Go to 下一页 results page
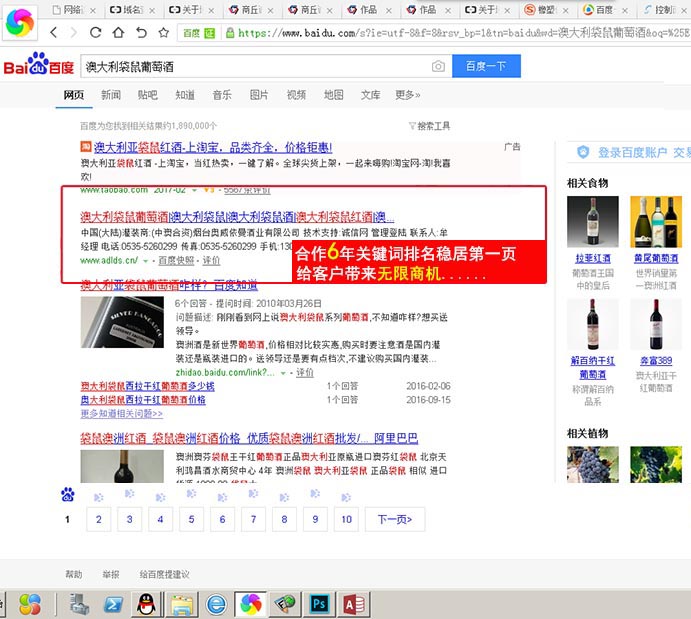Image resolution: width=691 pixels, height=619 pixels. coord(395,519)
